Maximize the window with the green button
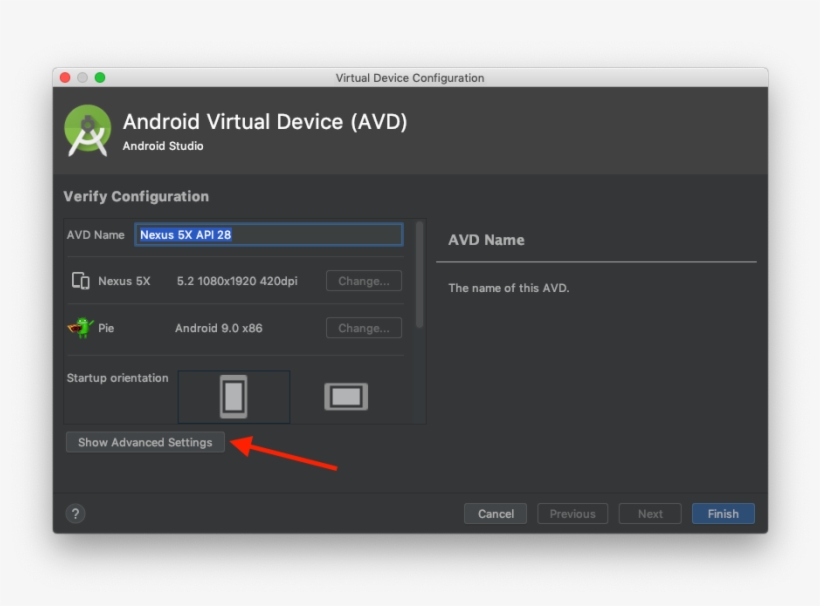 [x=100, y=78]
